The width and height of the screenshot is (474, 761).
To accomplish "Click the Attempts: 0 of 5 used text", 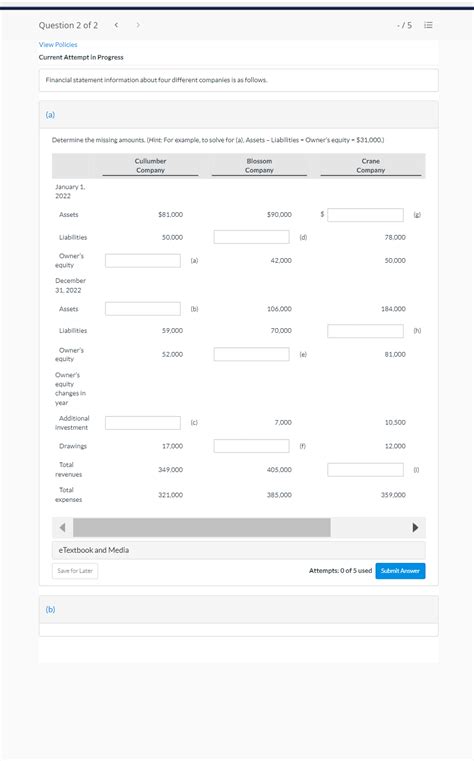I will (341, 571).
